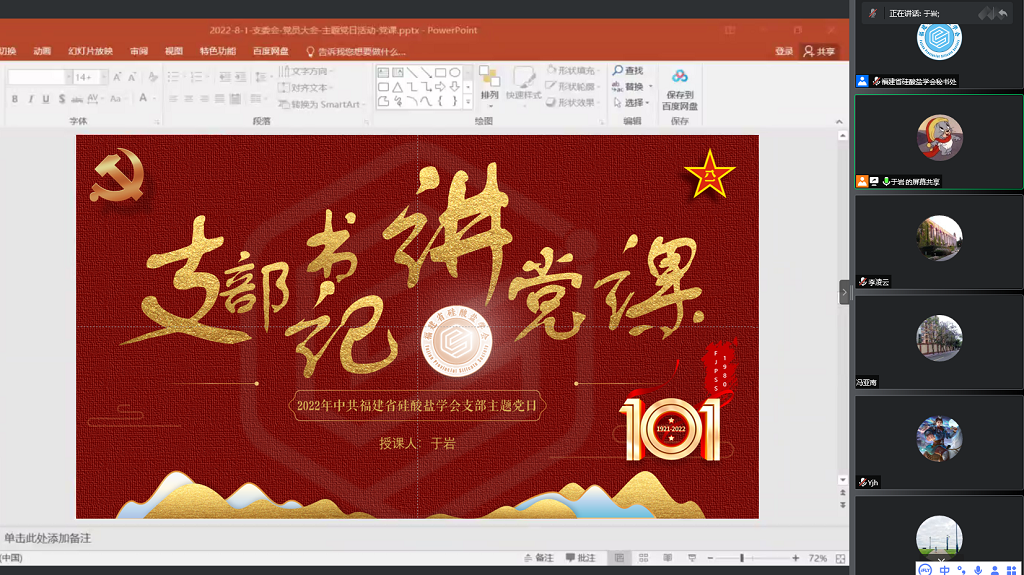Collapse the ribbon with chevron arrow
Screen dimensions: 1024x575
coord(839,122)
